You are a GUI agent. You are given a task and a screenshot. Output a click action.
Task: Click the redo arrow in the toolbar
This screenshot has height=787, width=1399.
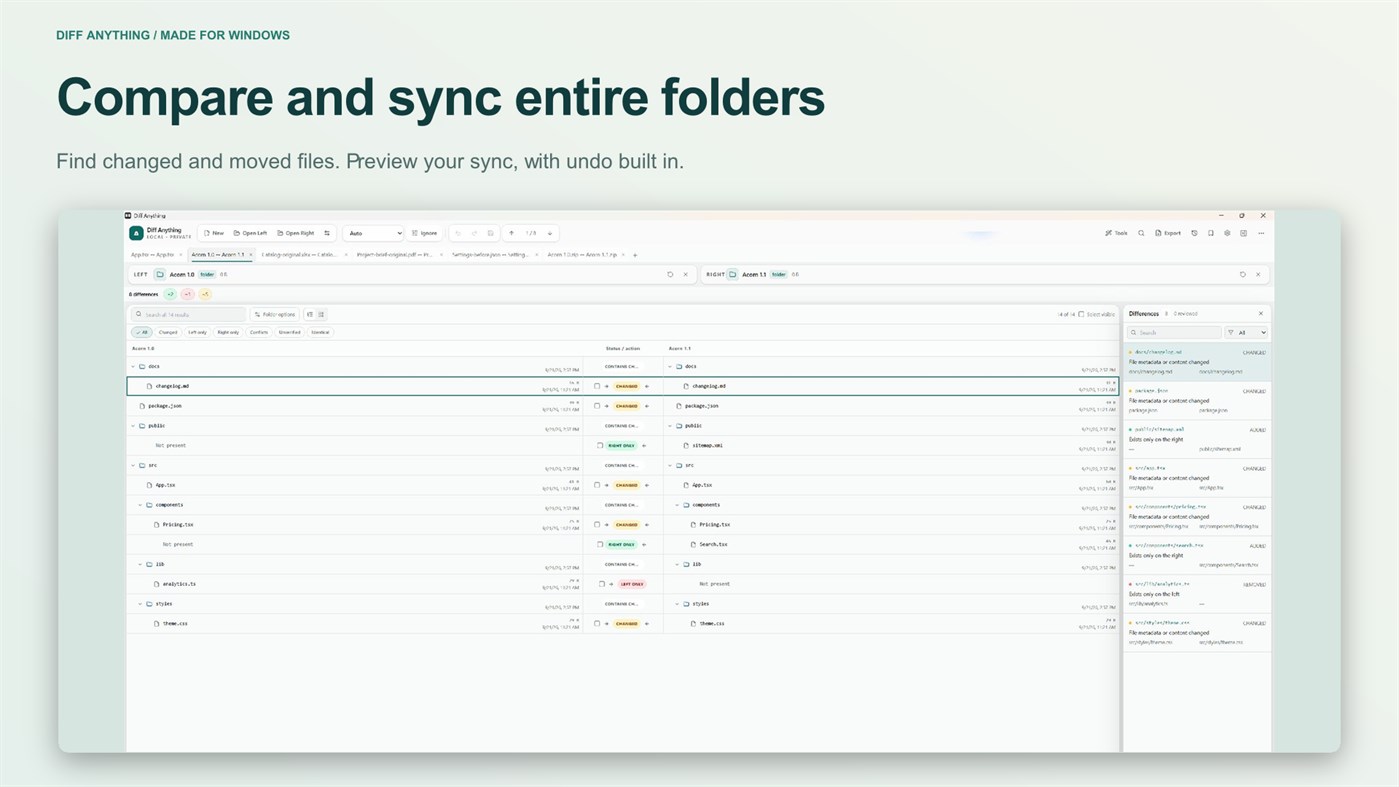tap(474, 233)
